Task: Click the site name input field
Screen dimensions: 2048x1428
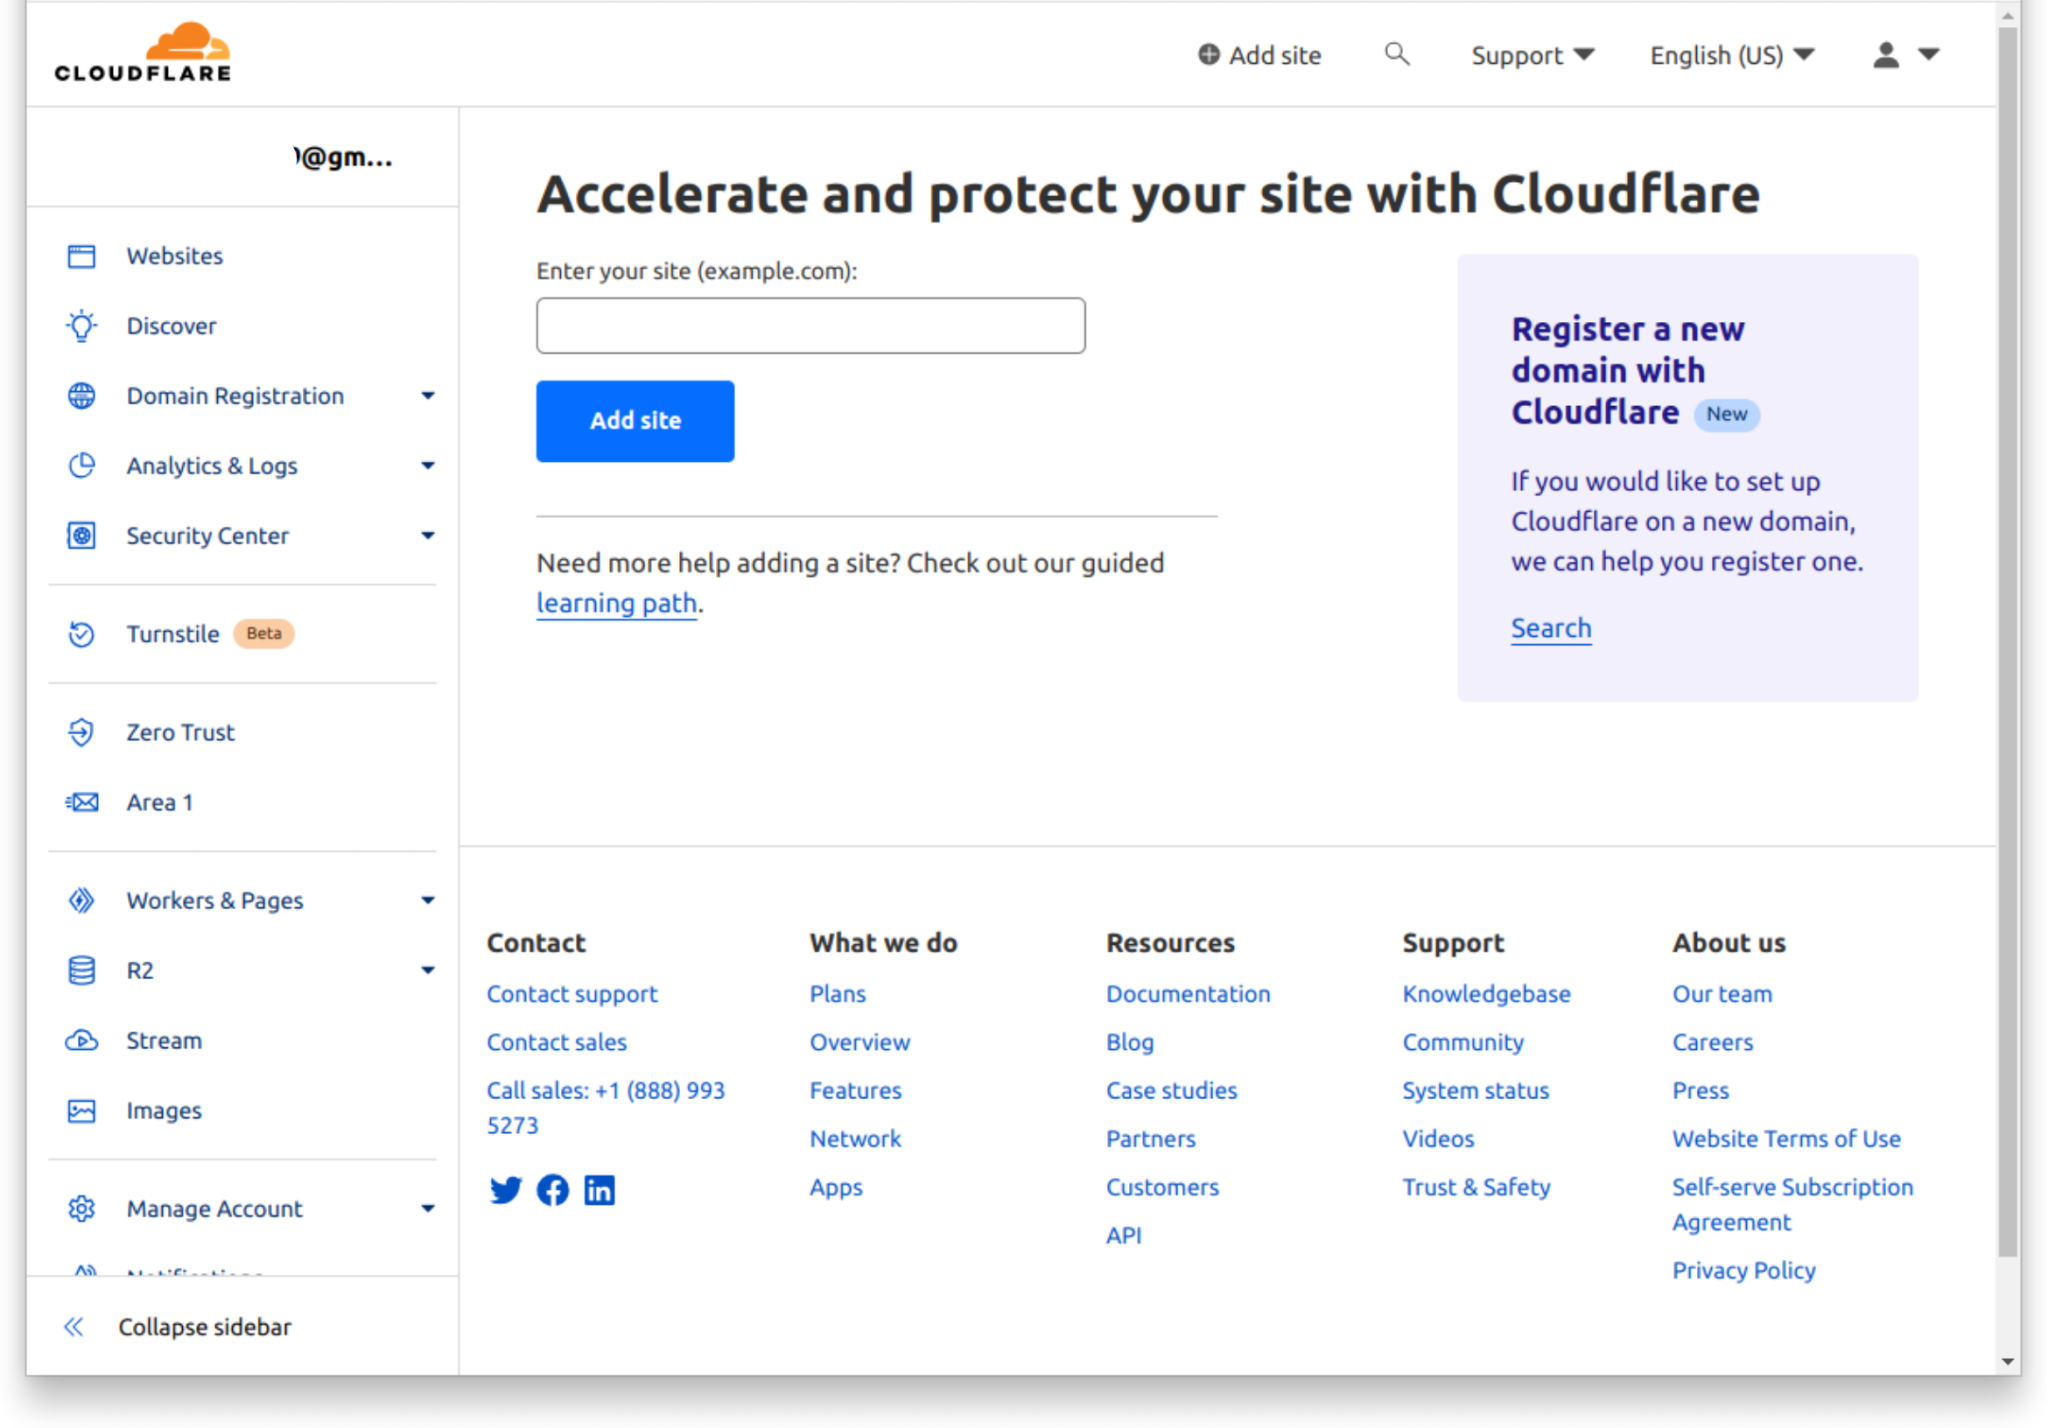Action: 810,325
